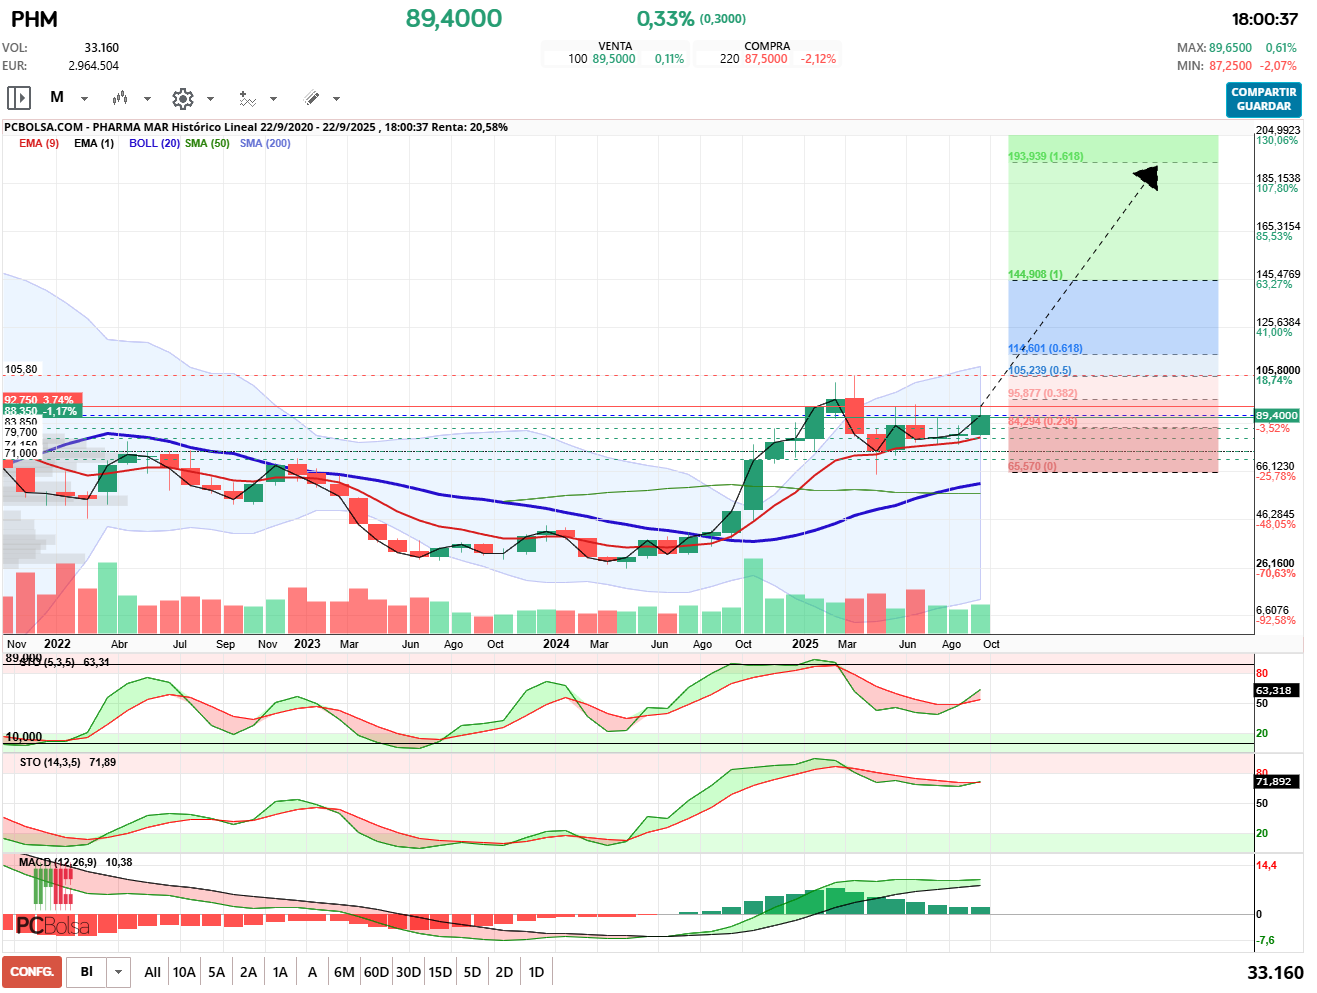Select the 6M time range tab
The width and height of the screenshot is (1317, 993).
pos(344,972)
